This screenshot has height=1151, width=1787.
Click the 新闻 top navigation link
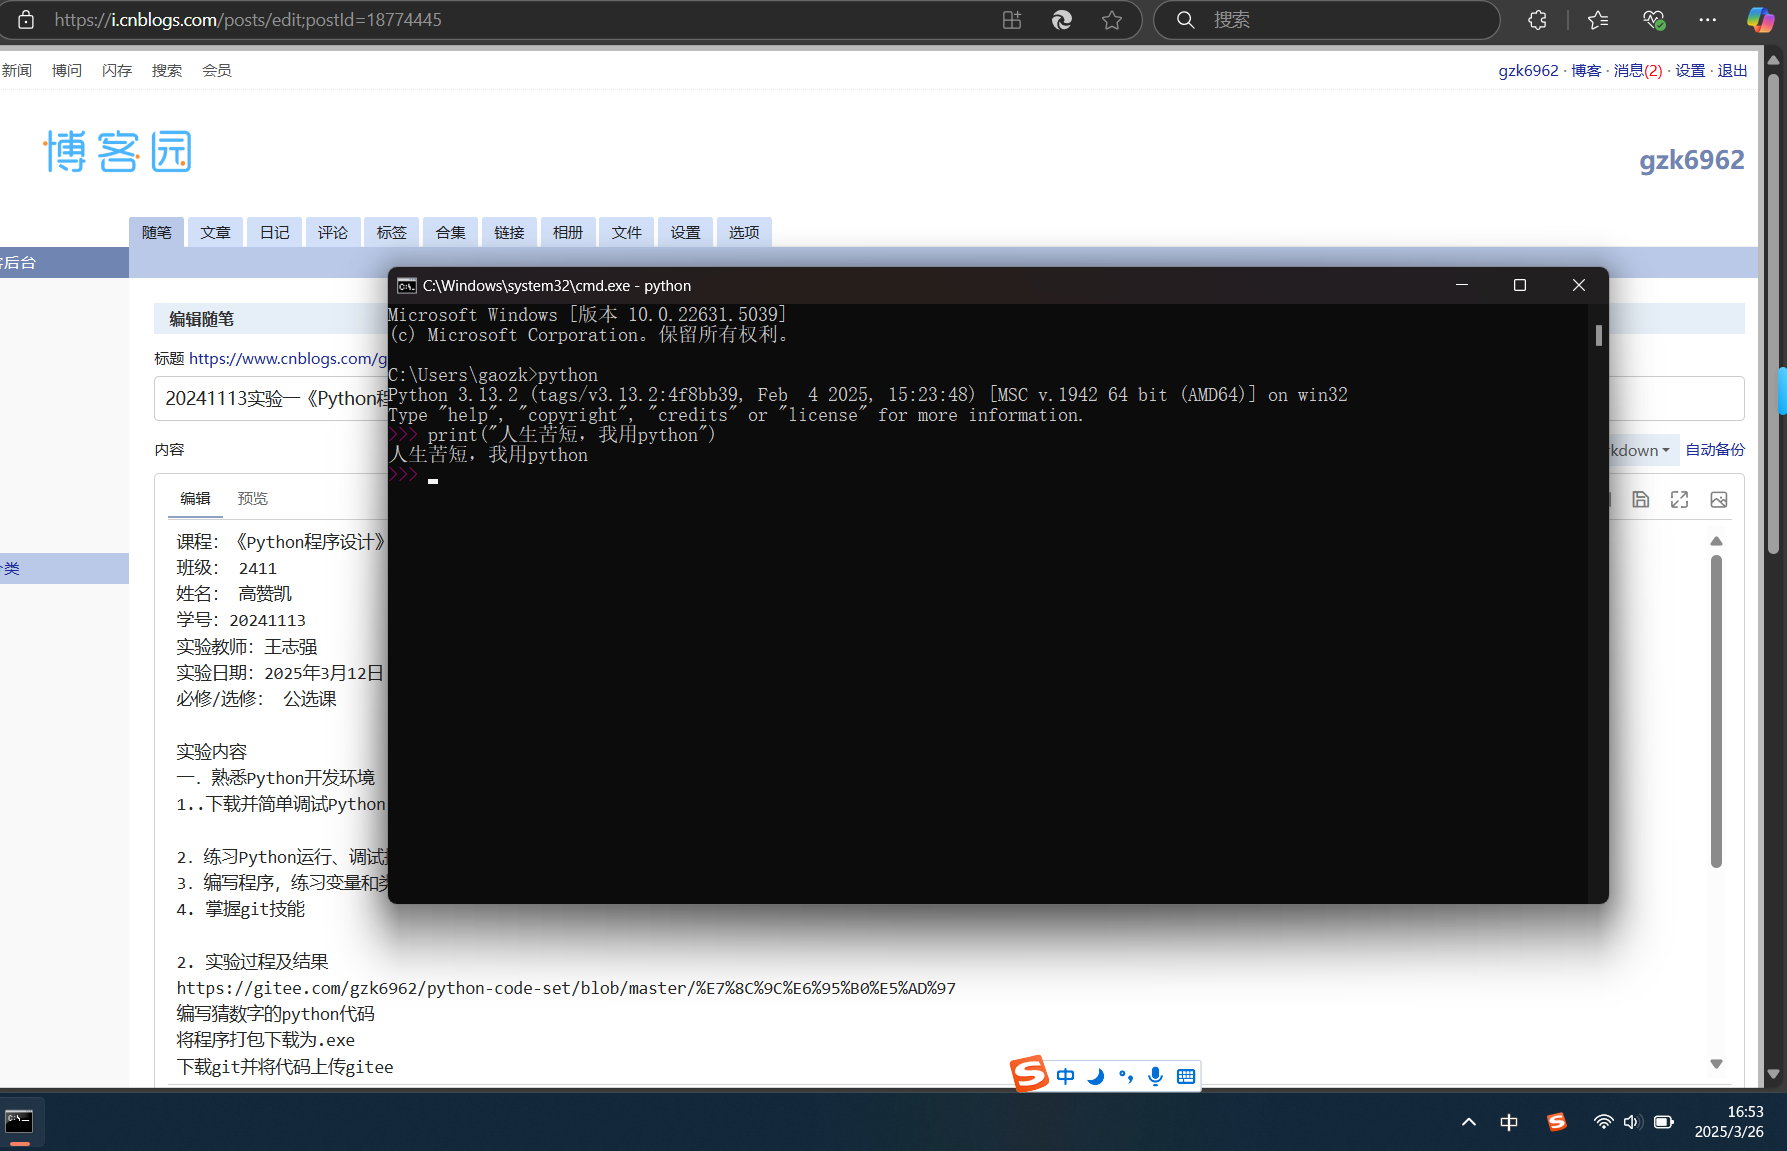click(x=17, y=70)
